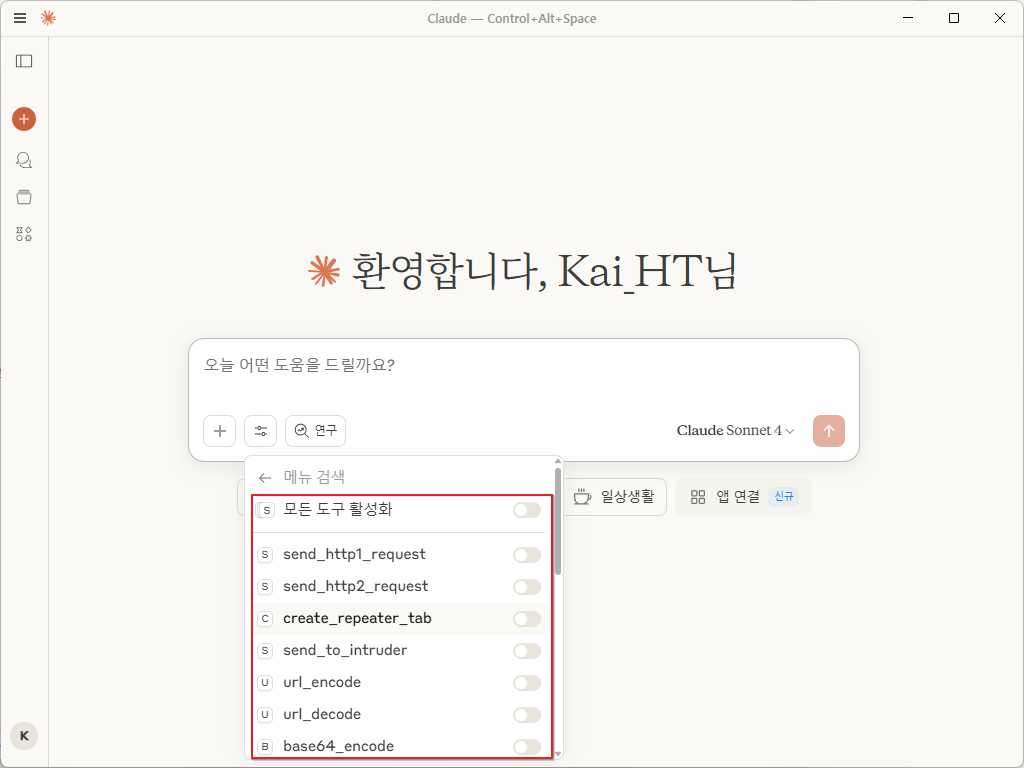Viewport: 1024px width, 768px height.
Task: Click the coffee cup icon on 일상생활
Action: coord(582,497)
